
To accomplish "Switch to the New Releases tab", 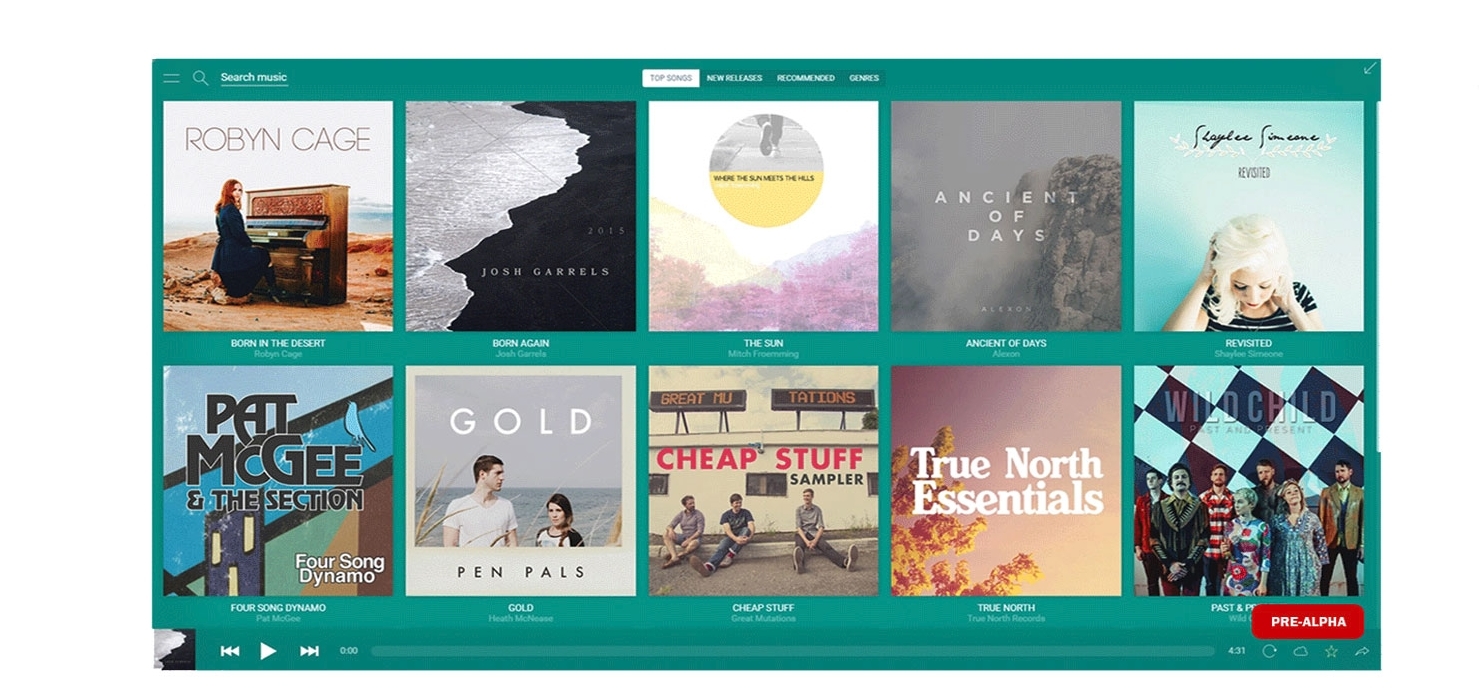I will pyautogui.click(x=734, y=78).
